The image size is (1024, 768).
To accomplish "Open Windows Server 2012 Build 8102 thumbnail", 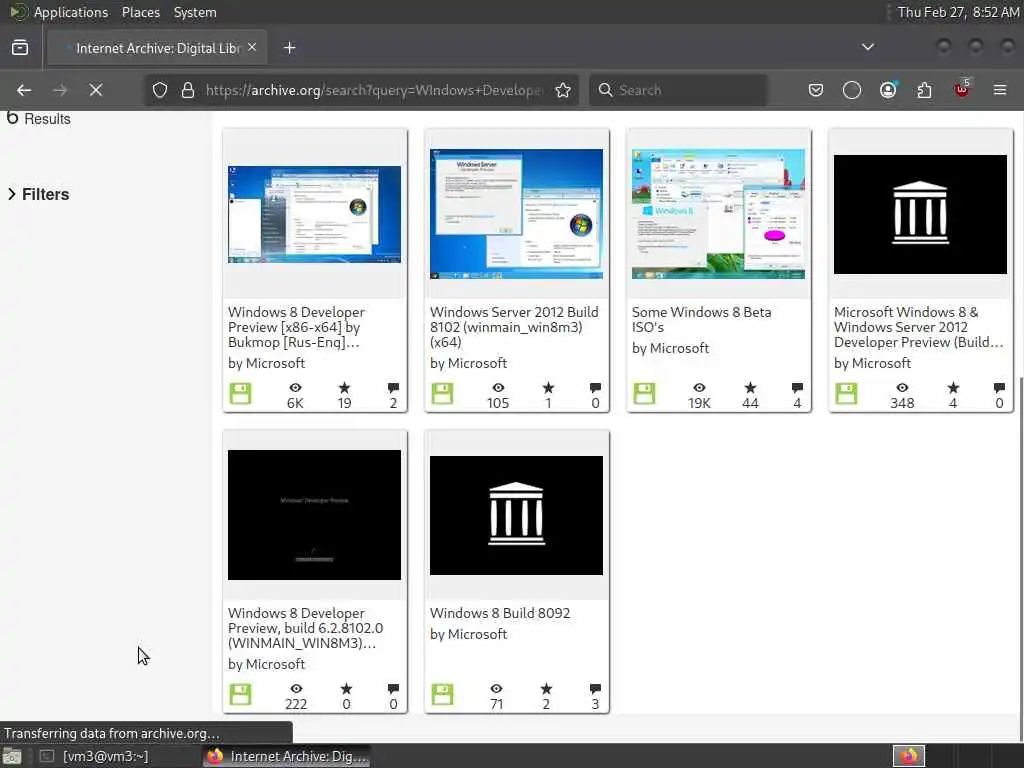I will [x=516, y=214].
